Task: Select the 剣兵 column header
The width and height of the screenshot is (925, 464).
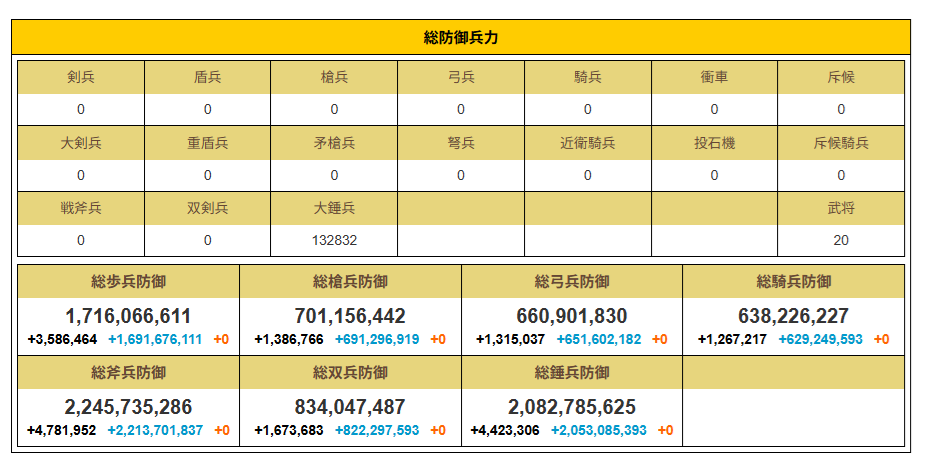Action: pyautogui.click(x=81, y=77)
